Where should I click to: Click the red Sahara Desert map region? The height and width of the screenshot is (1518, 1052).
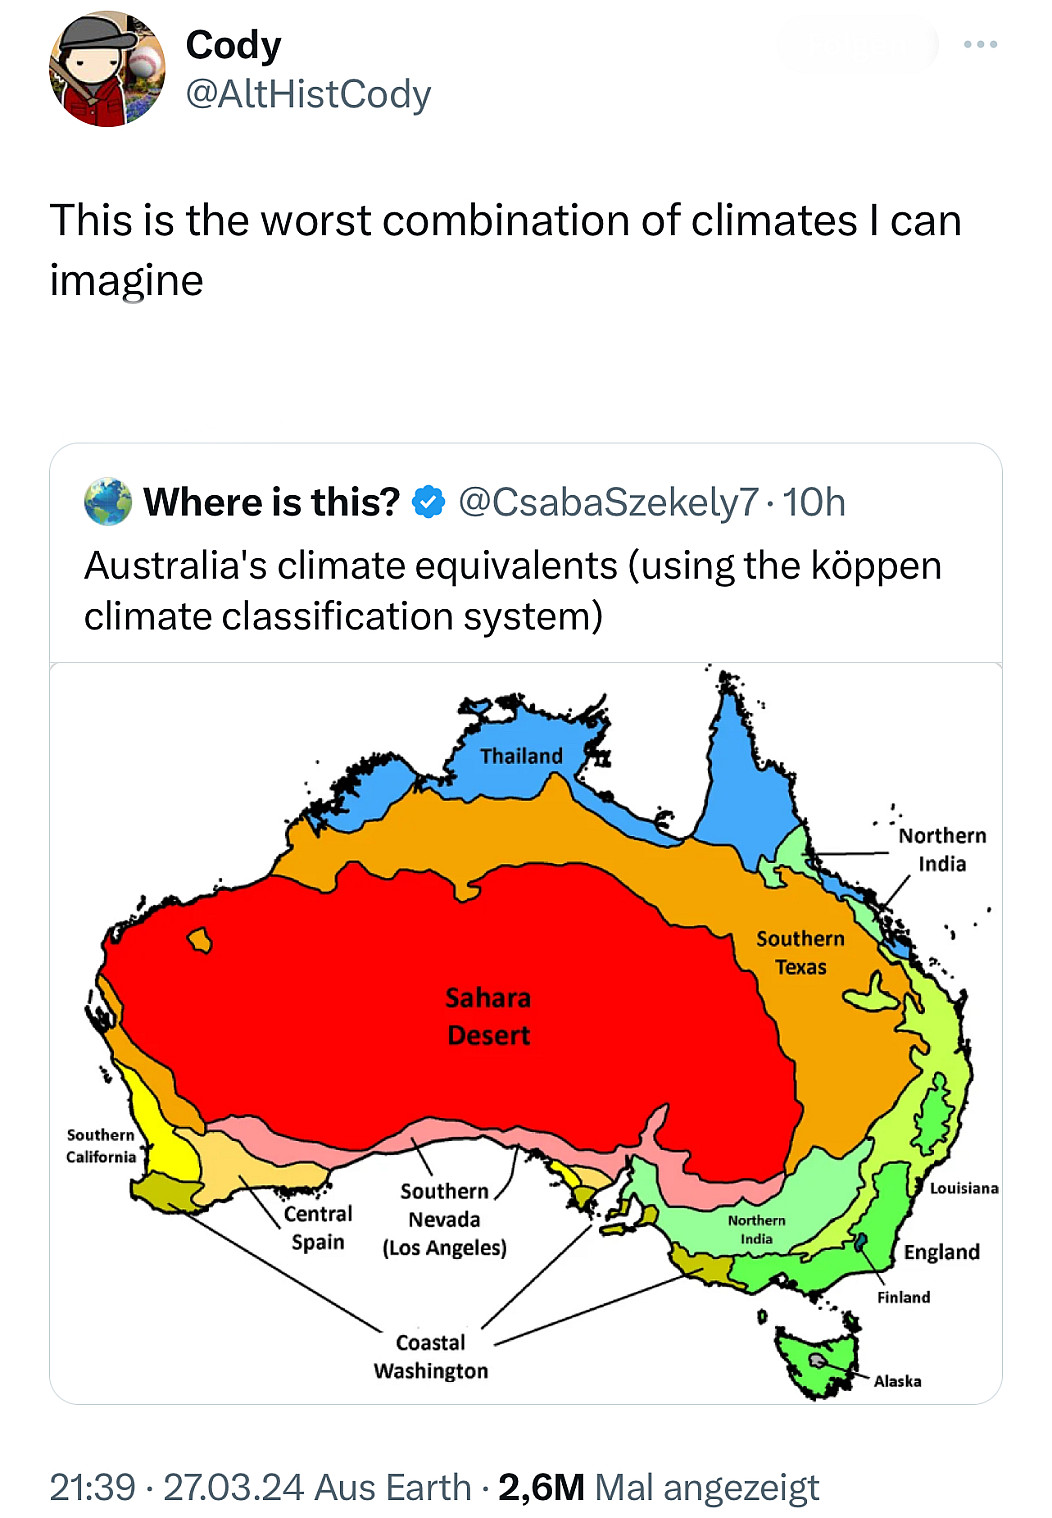487,1017
